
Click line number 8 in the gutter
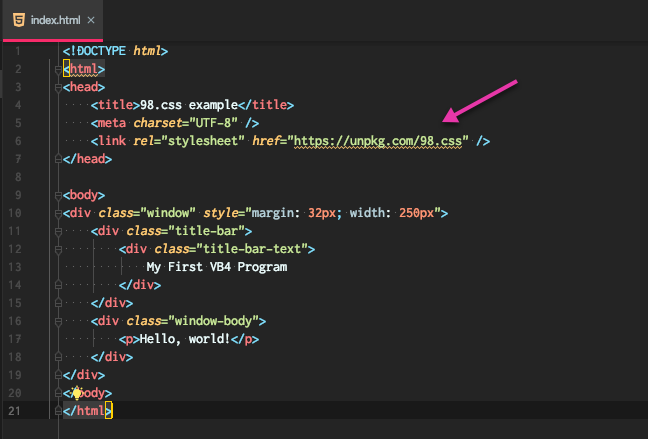point(18,177)
